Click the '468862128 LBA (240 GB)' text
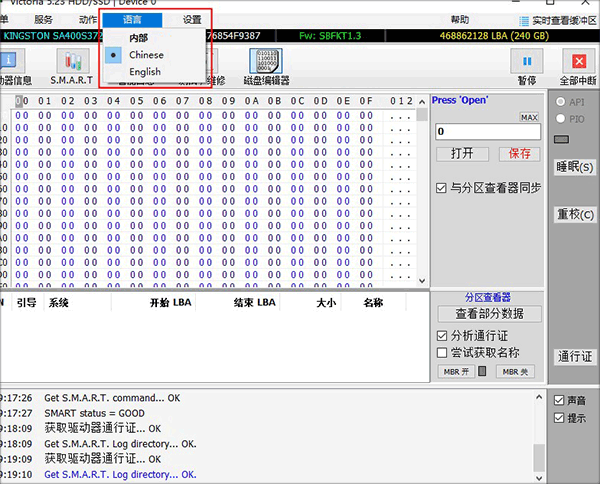This screenshot has width=600, height=484. (494, 36)
